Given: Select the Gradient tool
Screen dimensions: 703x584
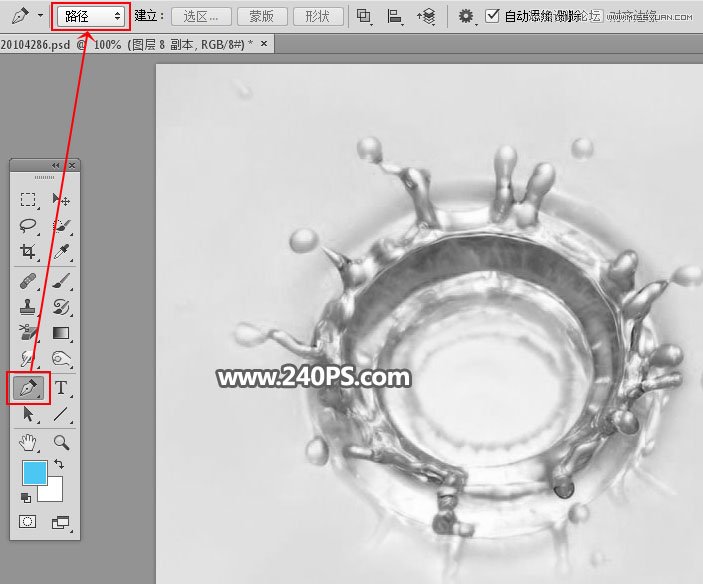Looking at the screenshot, I should coord(61,333).
